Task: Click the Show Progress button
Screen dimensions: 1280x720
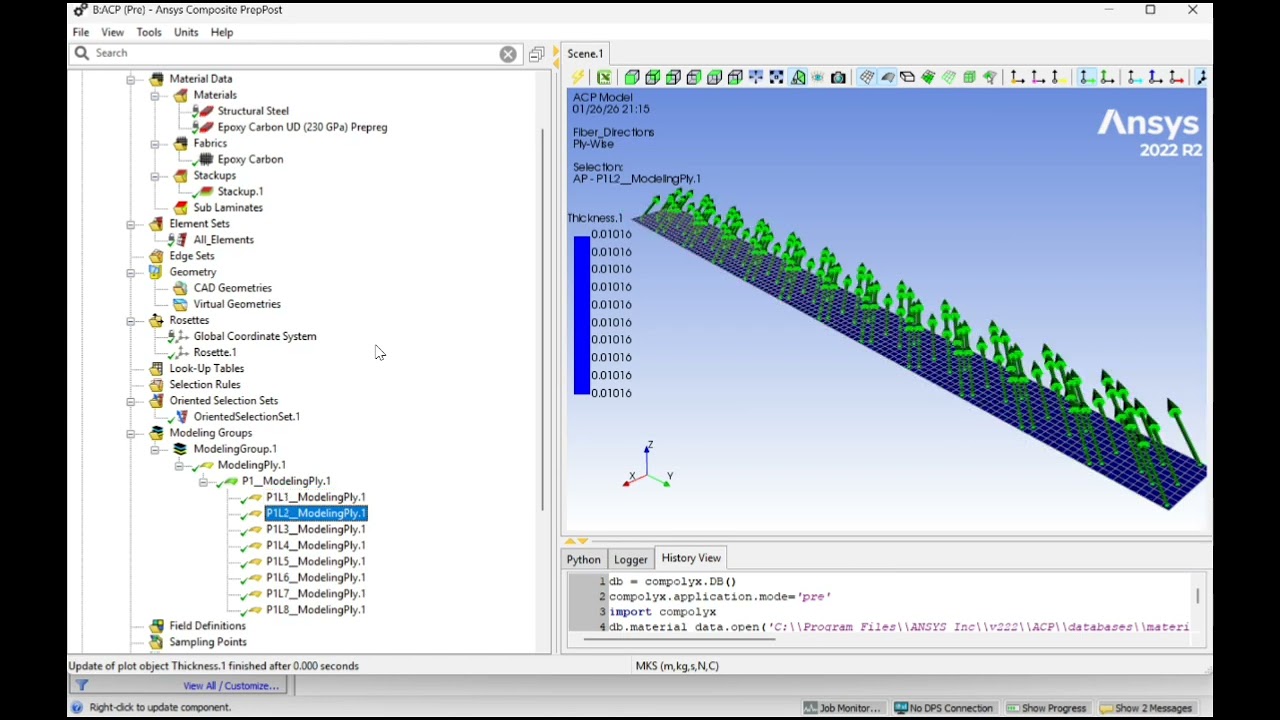Action: pyautogui.click(x=1046, y=707)
